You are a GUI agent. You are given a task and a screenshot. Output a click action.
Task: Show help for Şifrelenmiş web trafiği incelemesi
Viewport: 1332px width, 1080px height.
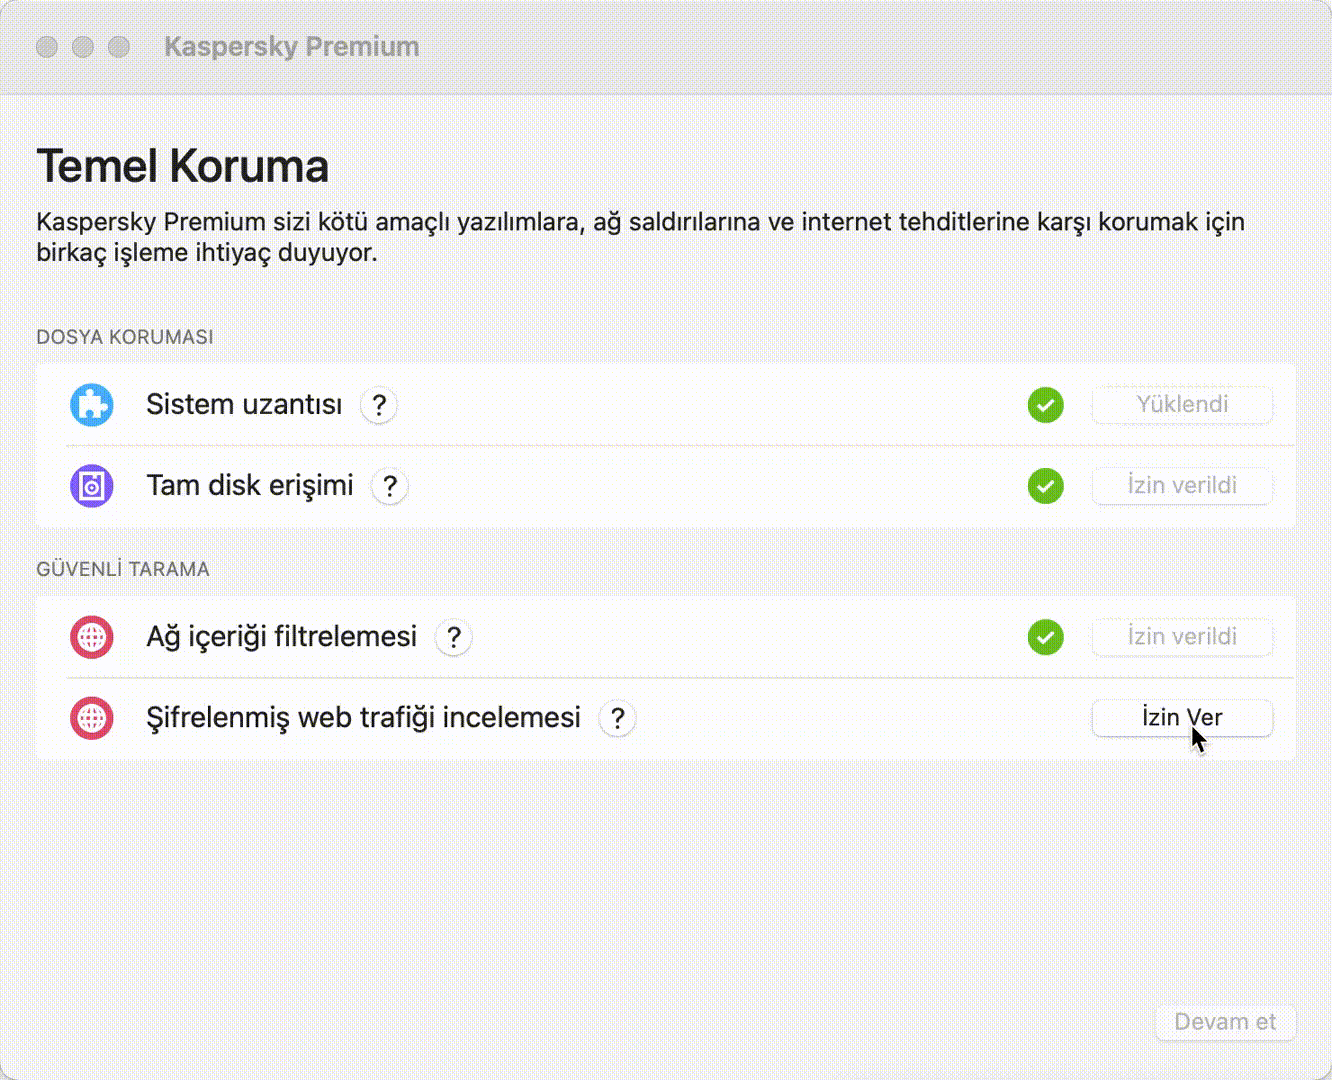[618, 718]
